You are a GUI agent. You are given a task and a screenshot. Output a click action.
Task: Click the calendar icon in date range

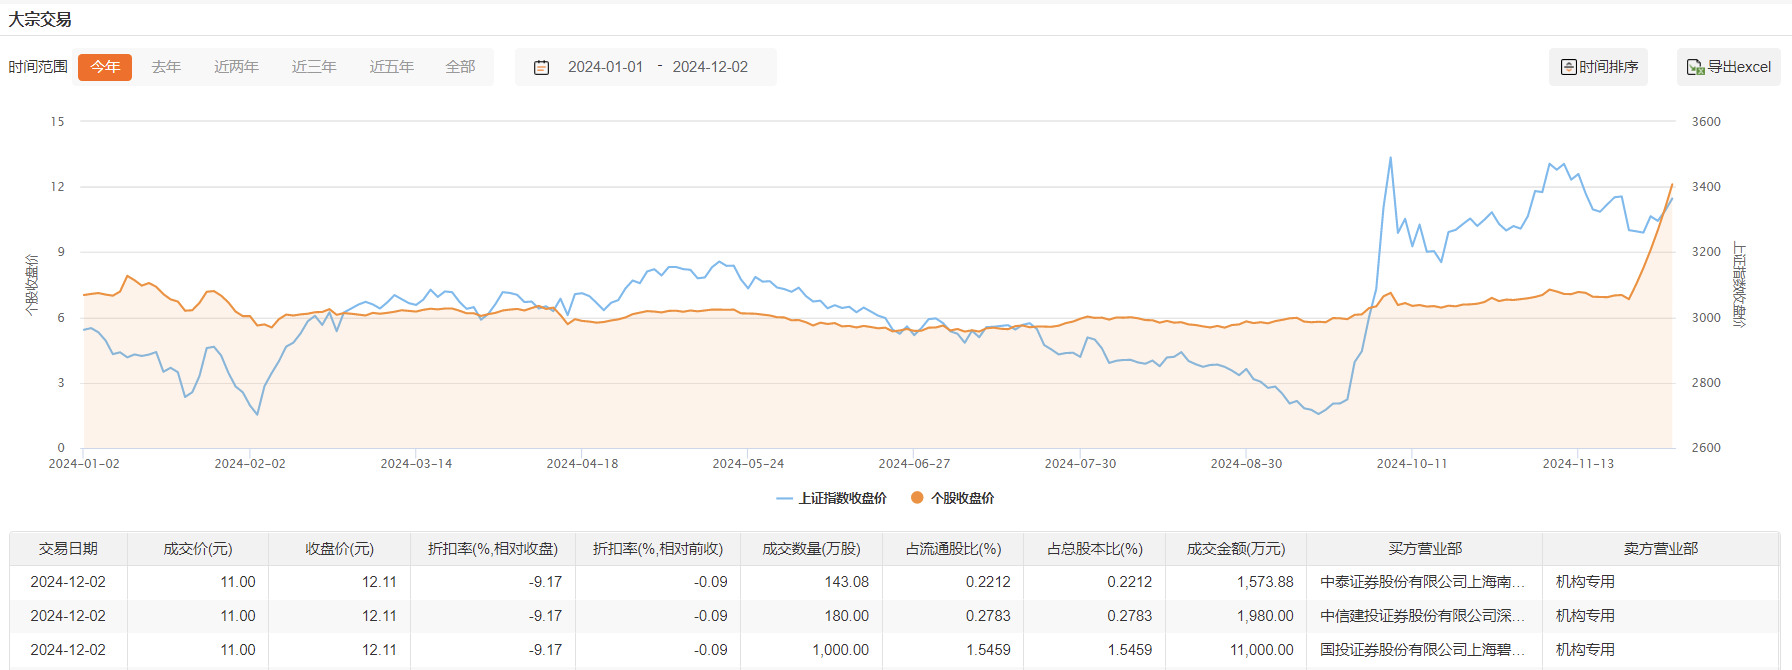click(541, 67)
